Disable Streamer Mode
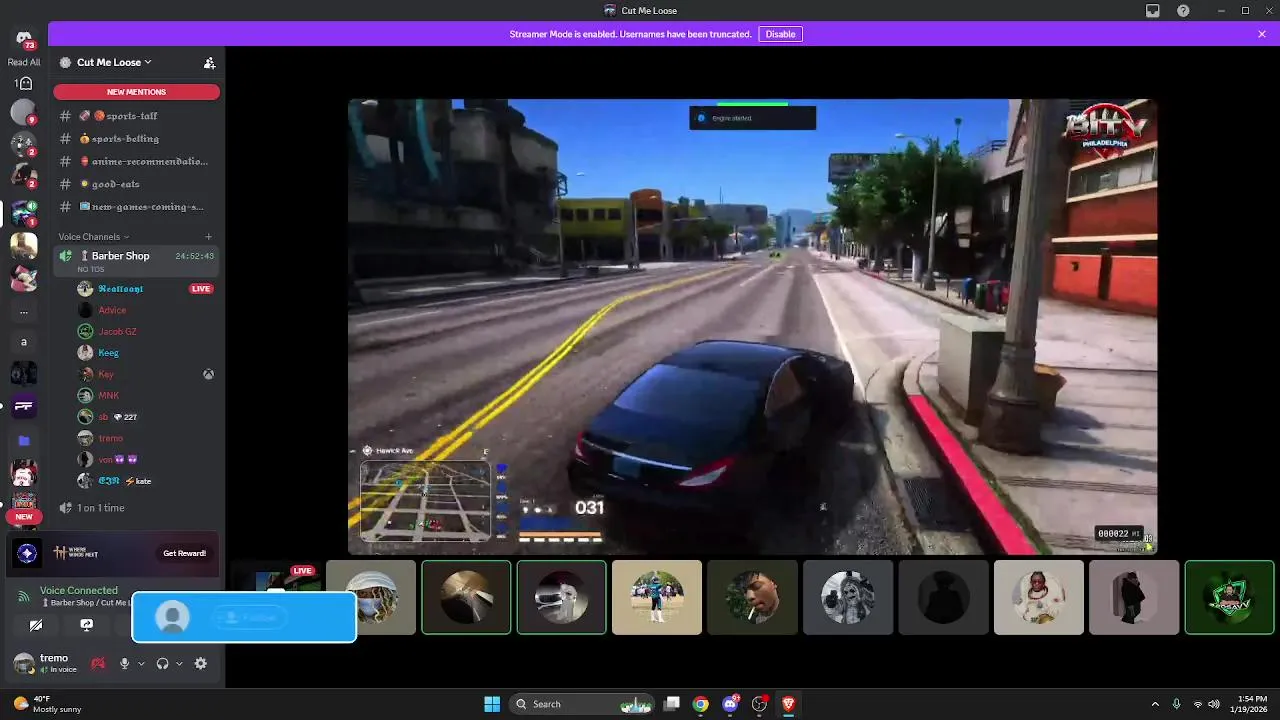 click(x=780, y=34)
